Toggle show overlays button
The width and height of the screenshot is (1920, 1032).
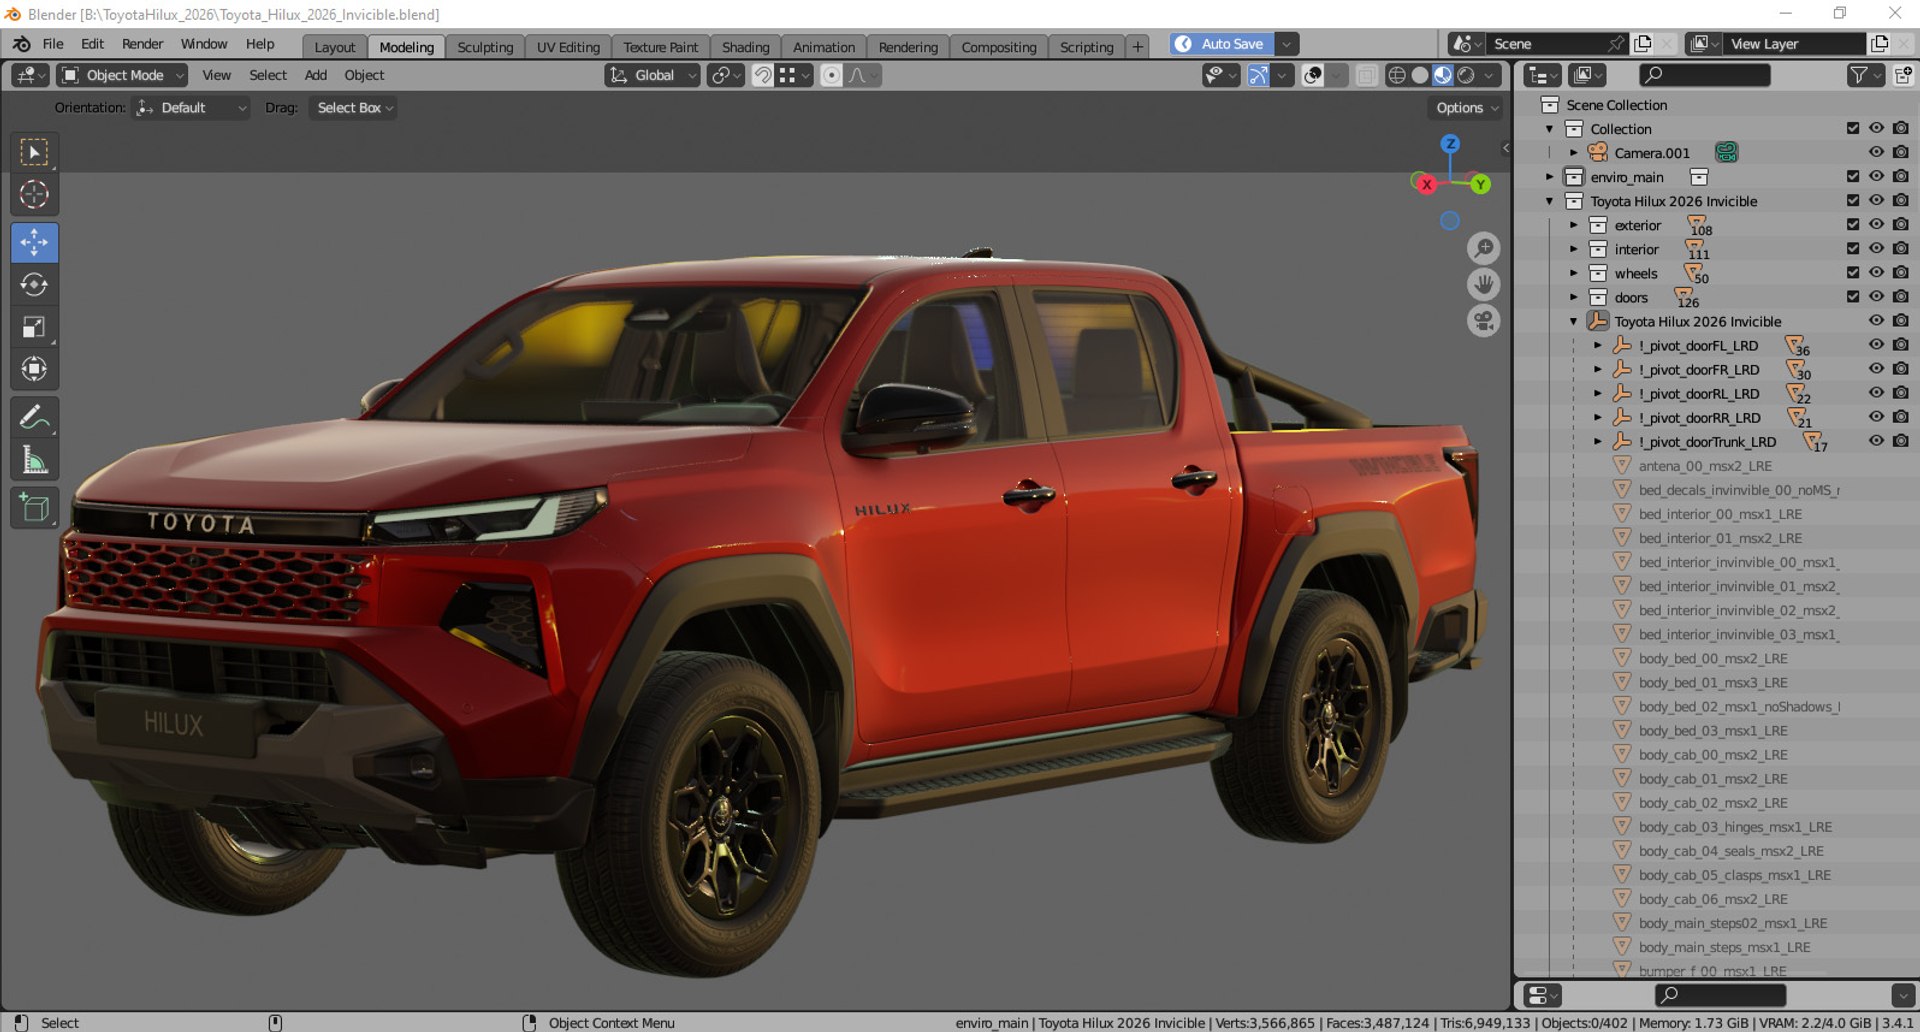point(1313,75)
